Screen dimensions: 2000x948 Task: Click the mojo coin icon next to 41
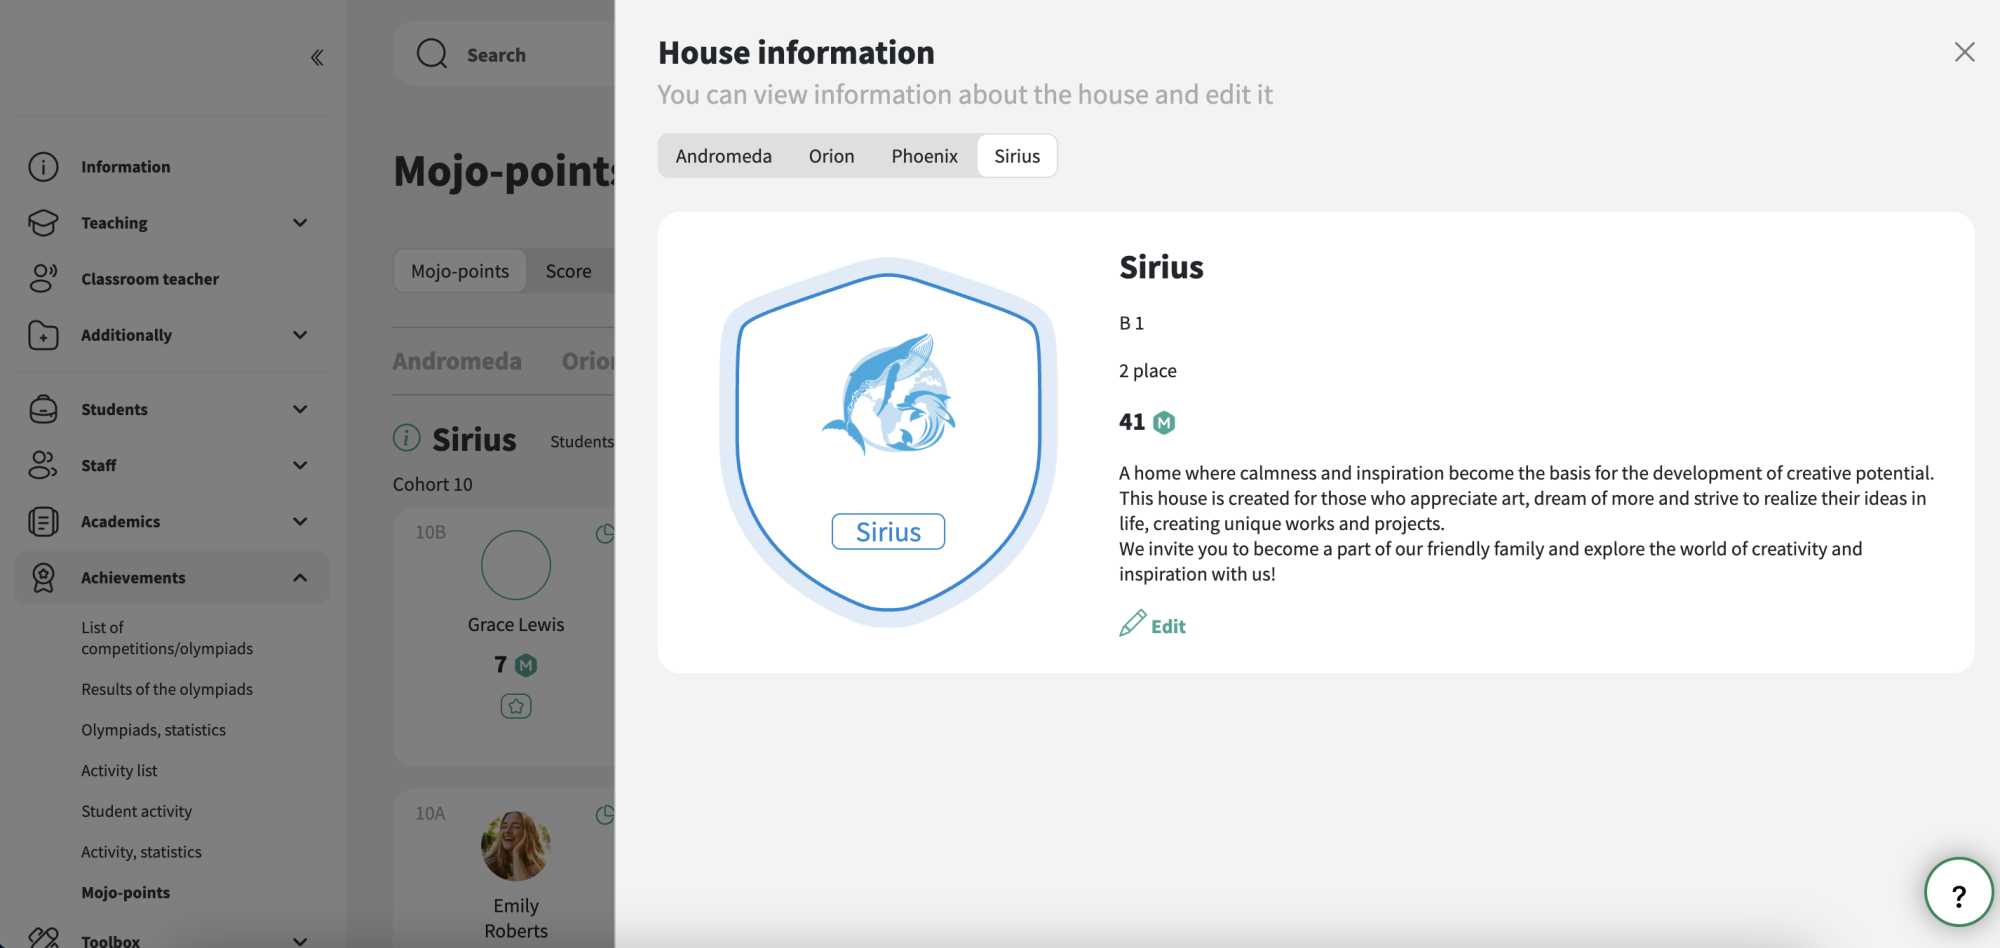(x=1164, y=422)
